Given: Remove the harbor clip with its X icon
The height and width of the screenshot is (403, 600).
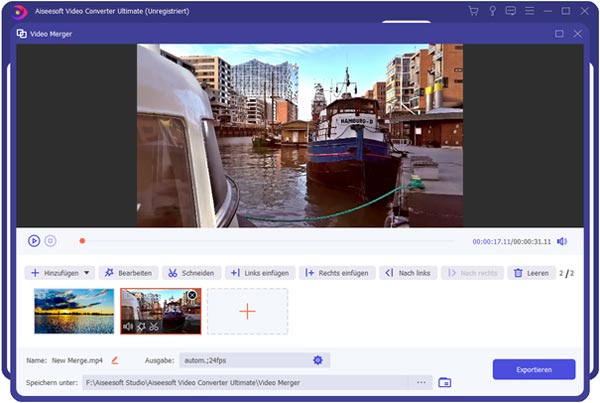Looking at the screenshot, I should (x=192, y=295).
